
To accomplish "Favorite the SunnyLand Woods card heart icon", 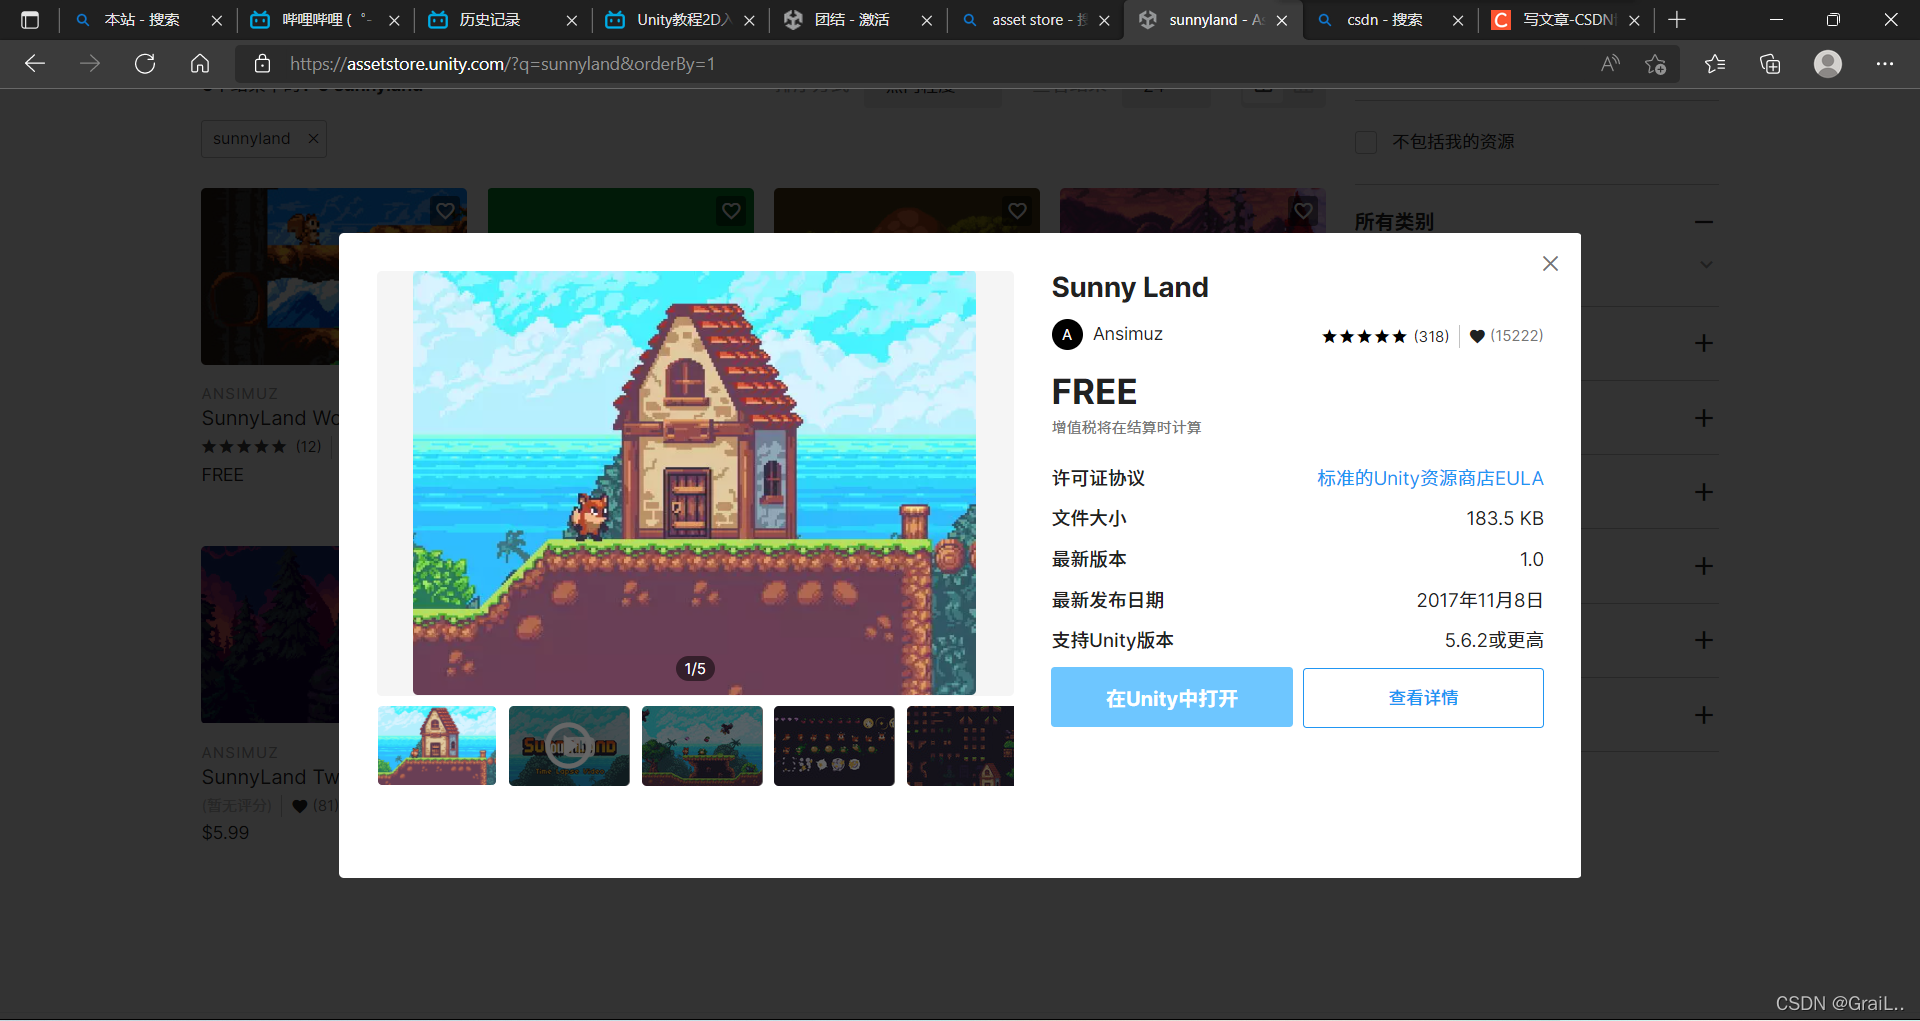I will coord(445,211).
